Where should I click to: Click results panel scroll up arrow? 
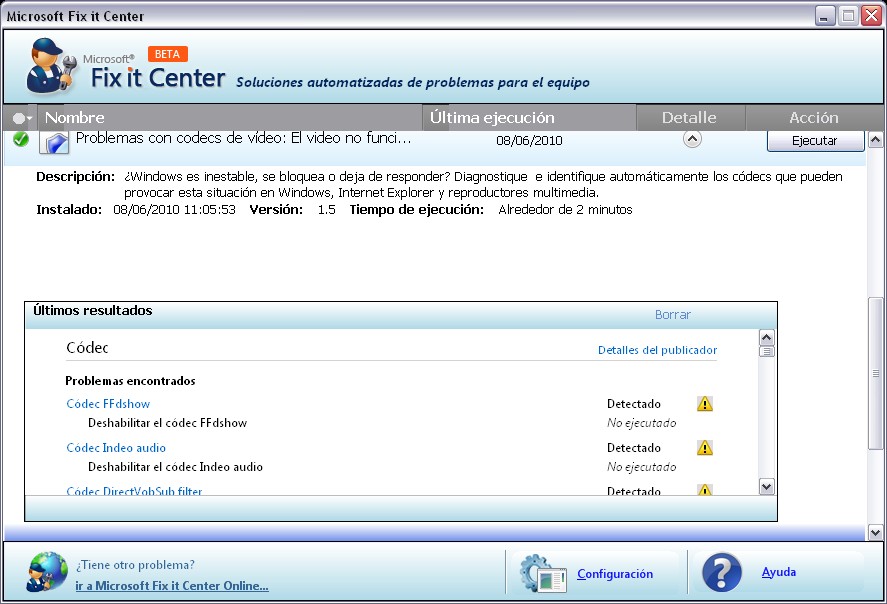767,338
